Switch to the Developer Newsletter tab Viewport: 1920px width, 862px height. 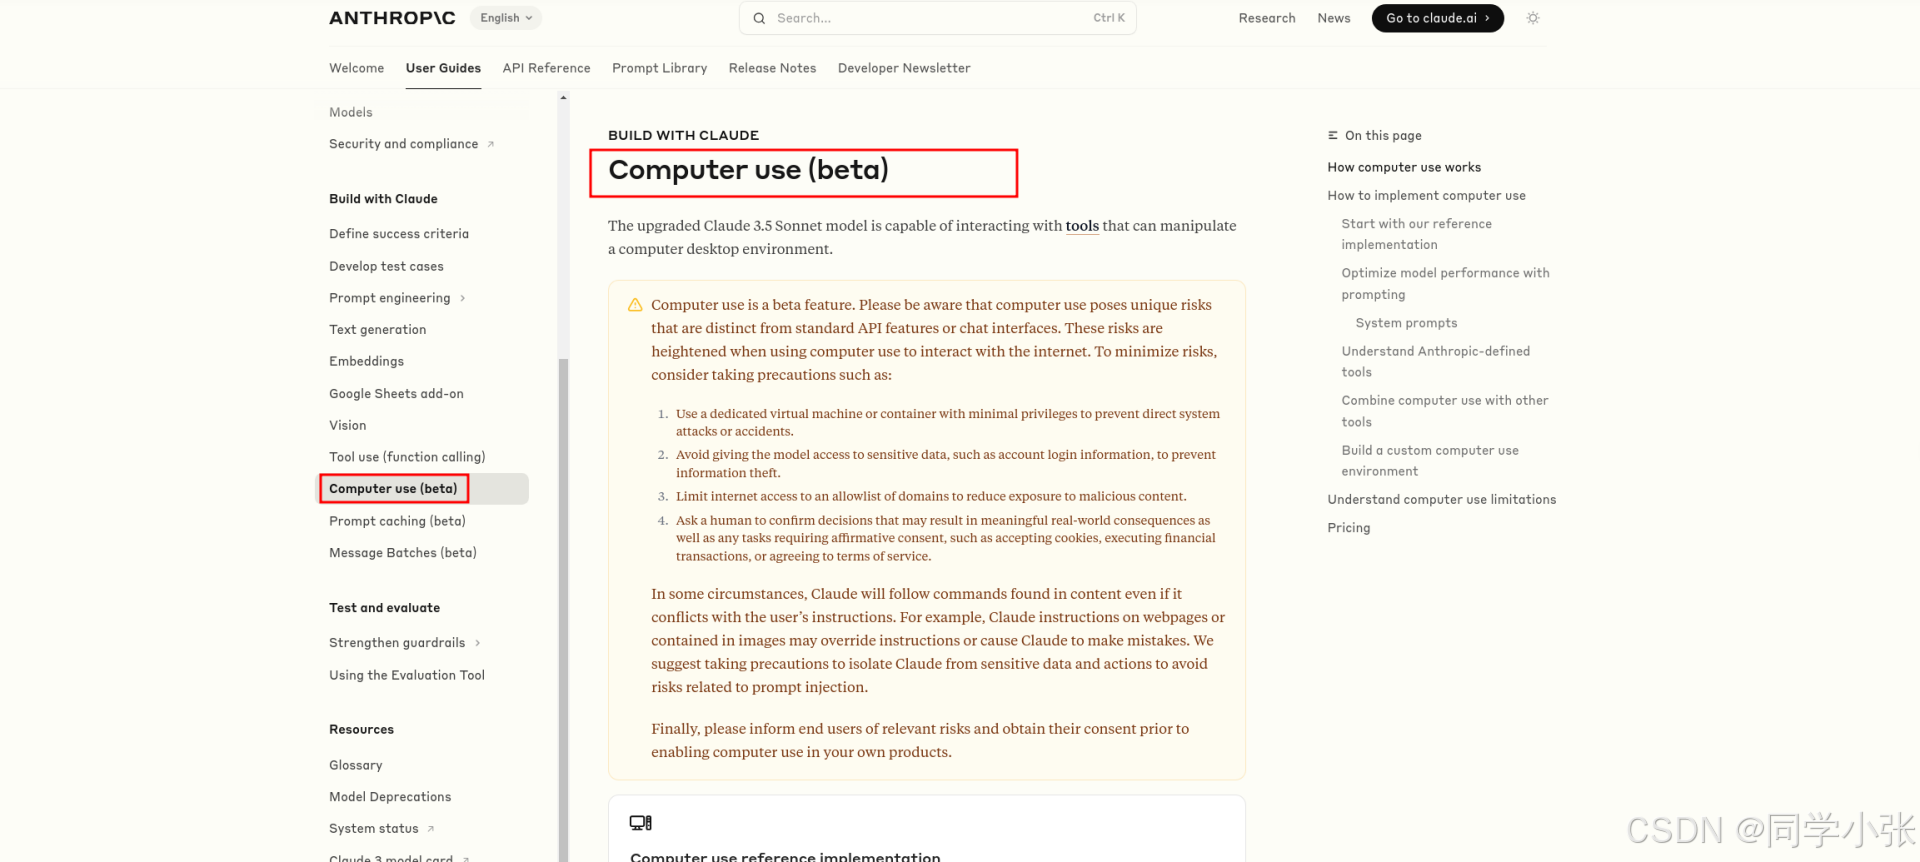904,68
